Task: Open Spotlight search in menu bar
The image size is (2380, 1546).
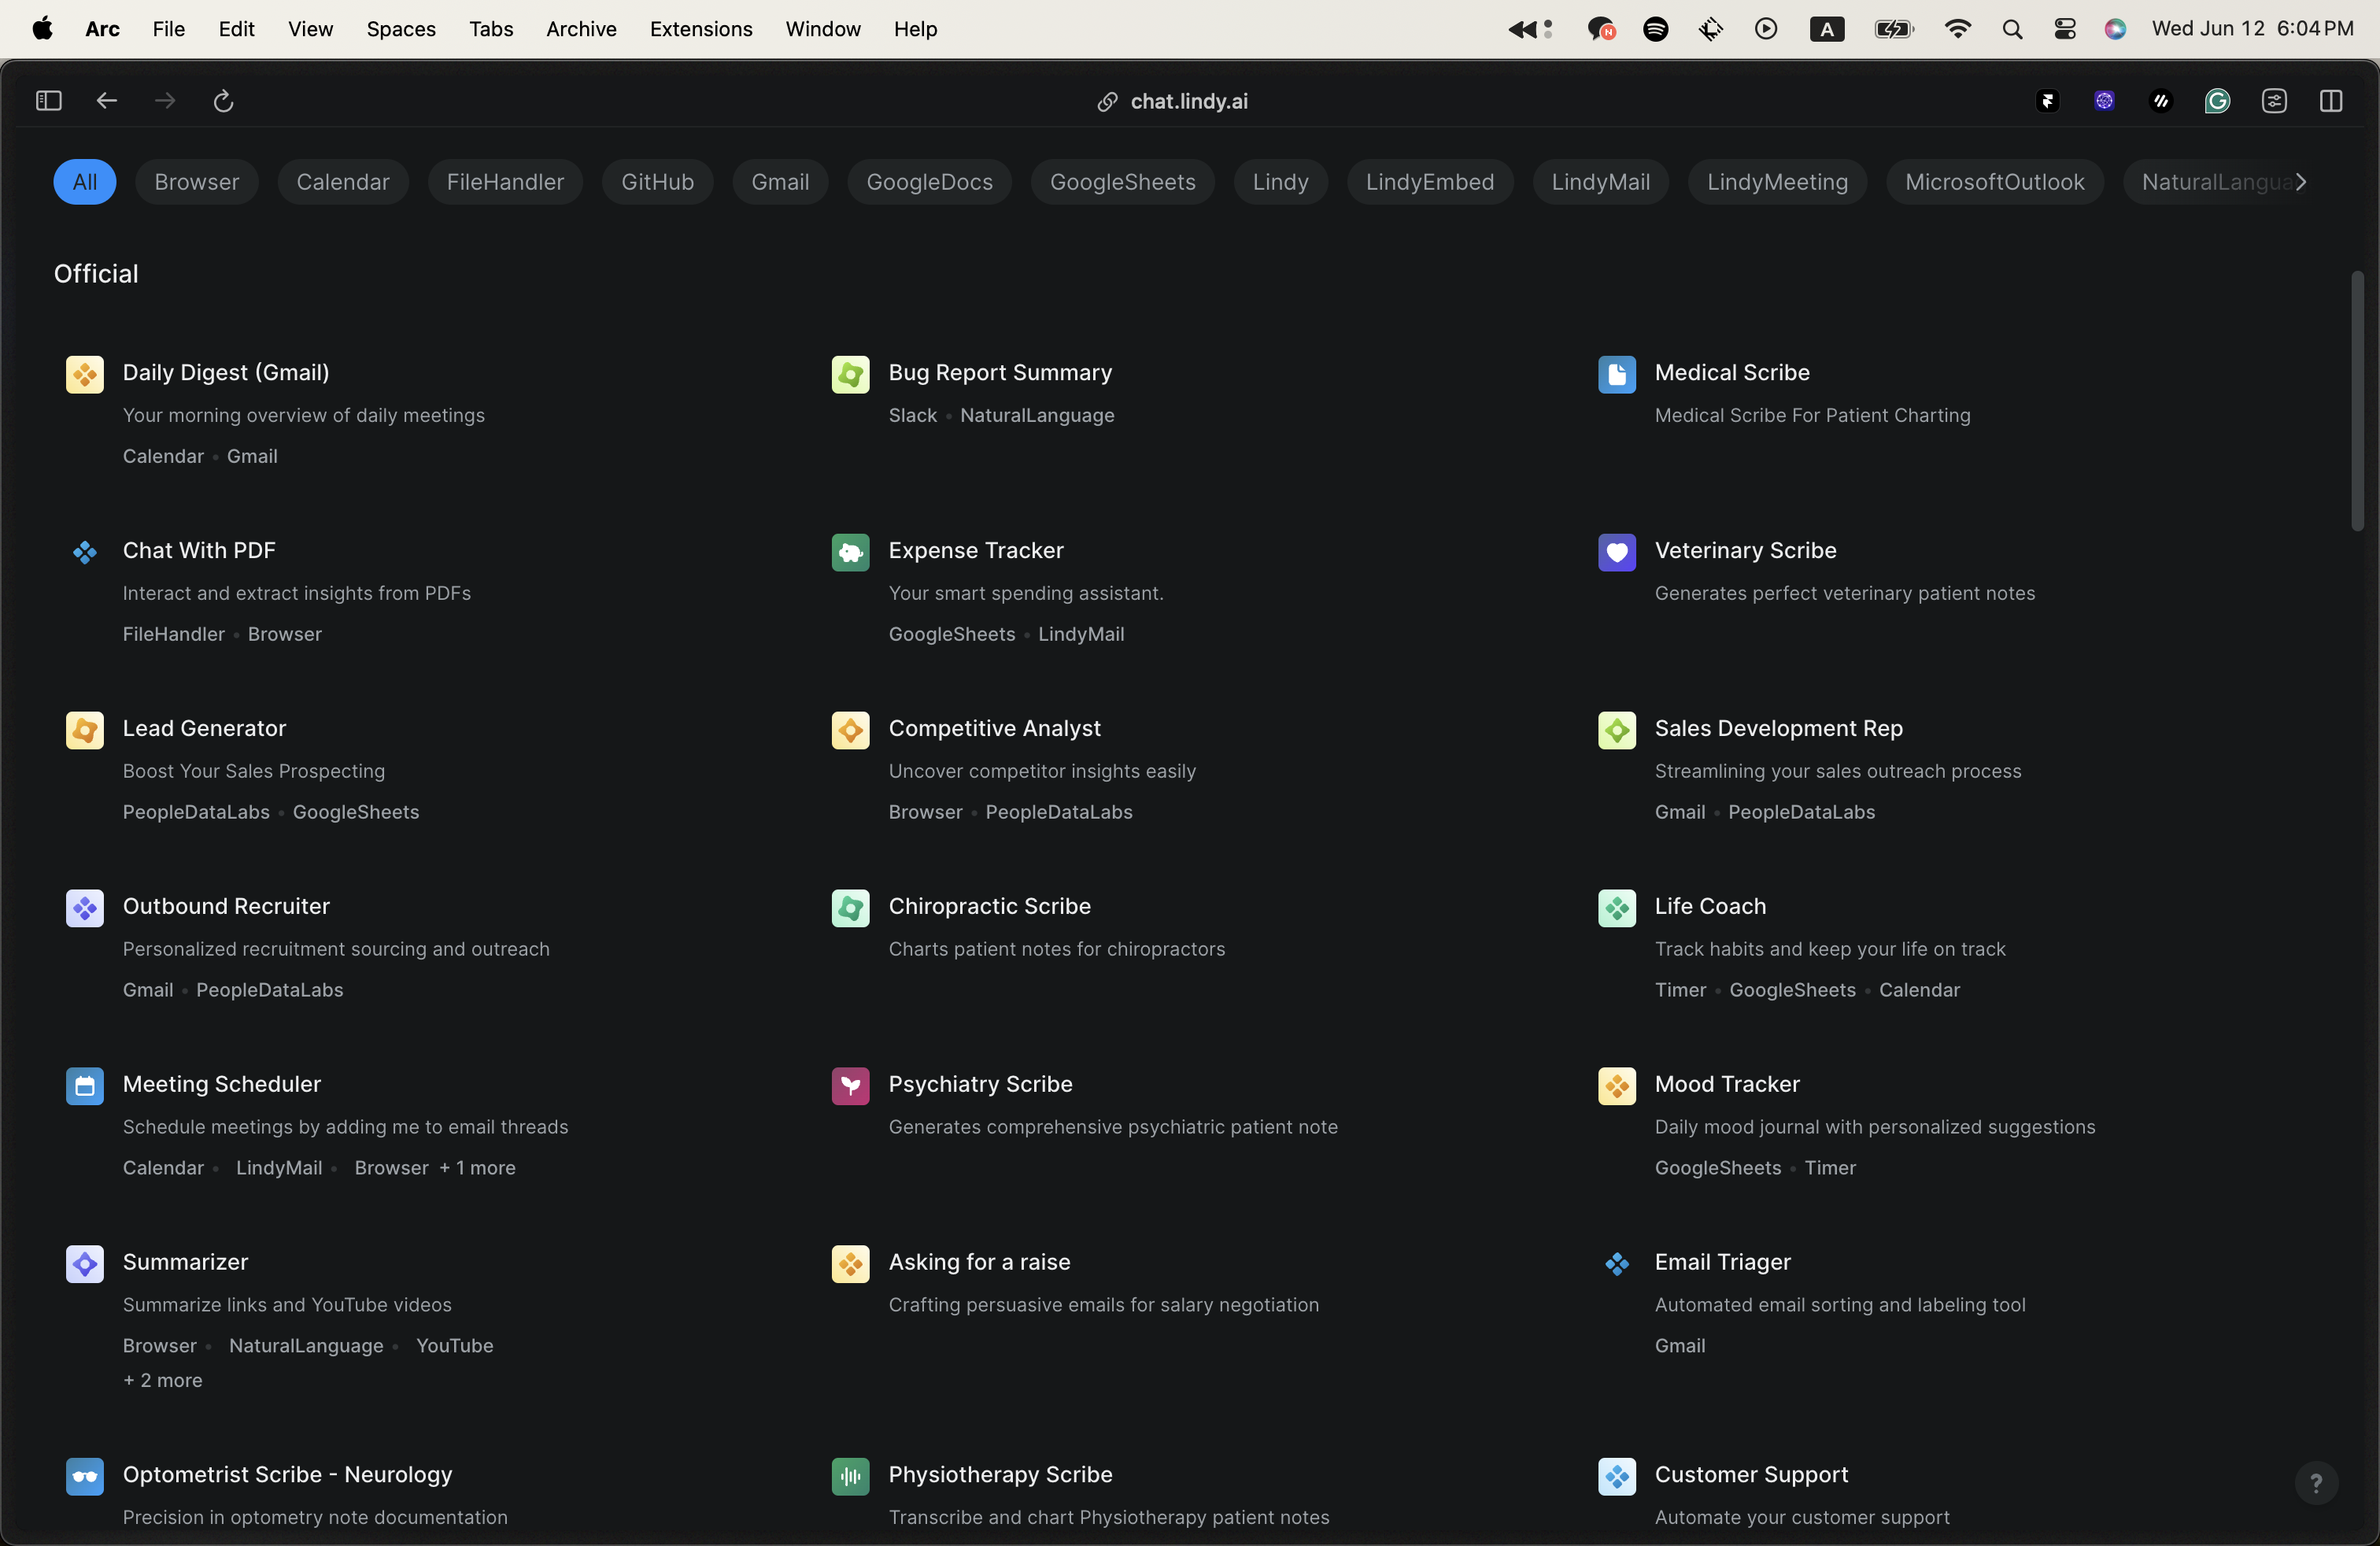Action: [2013, 29]
